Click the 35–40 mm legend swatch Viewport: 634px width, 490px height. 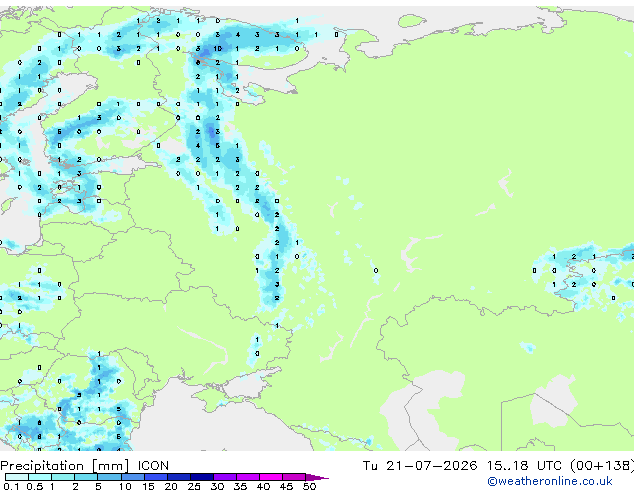coord(248,477)
